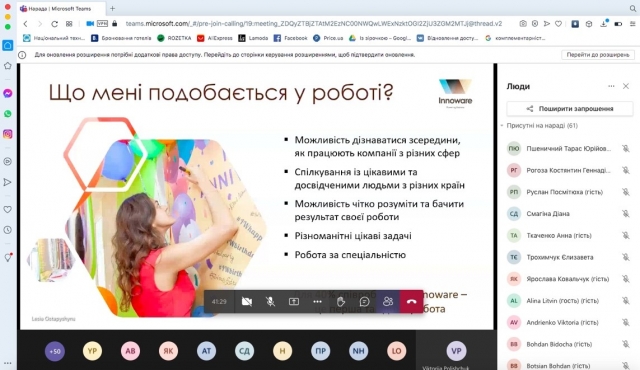
Task: Hang up the Teams call
Action: 411,301
